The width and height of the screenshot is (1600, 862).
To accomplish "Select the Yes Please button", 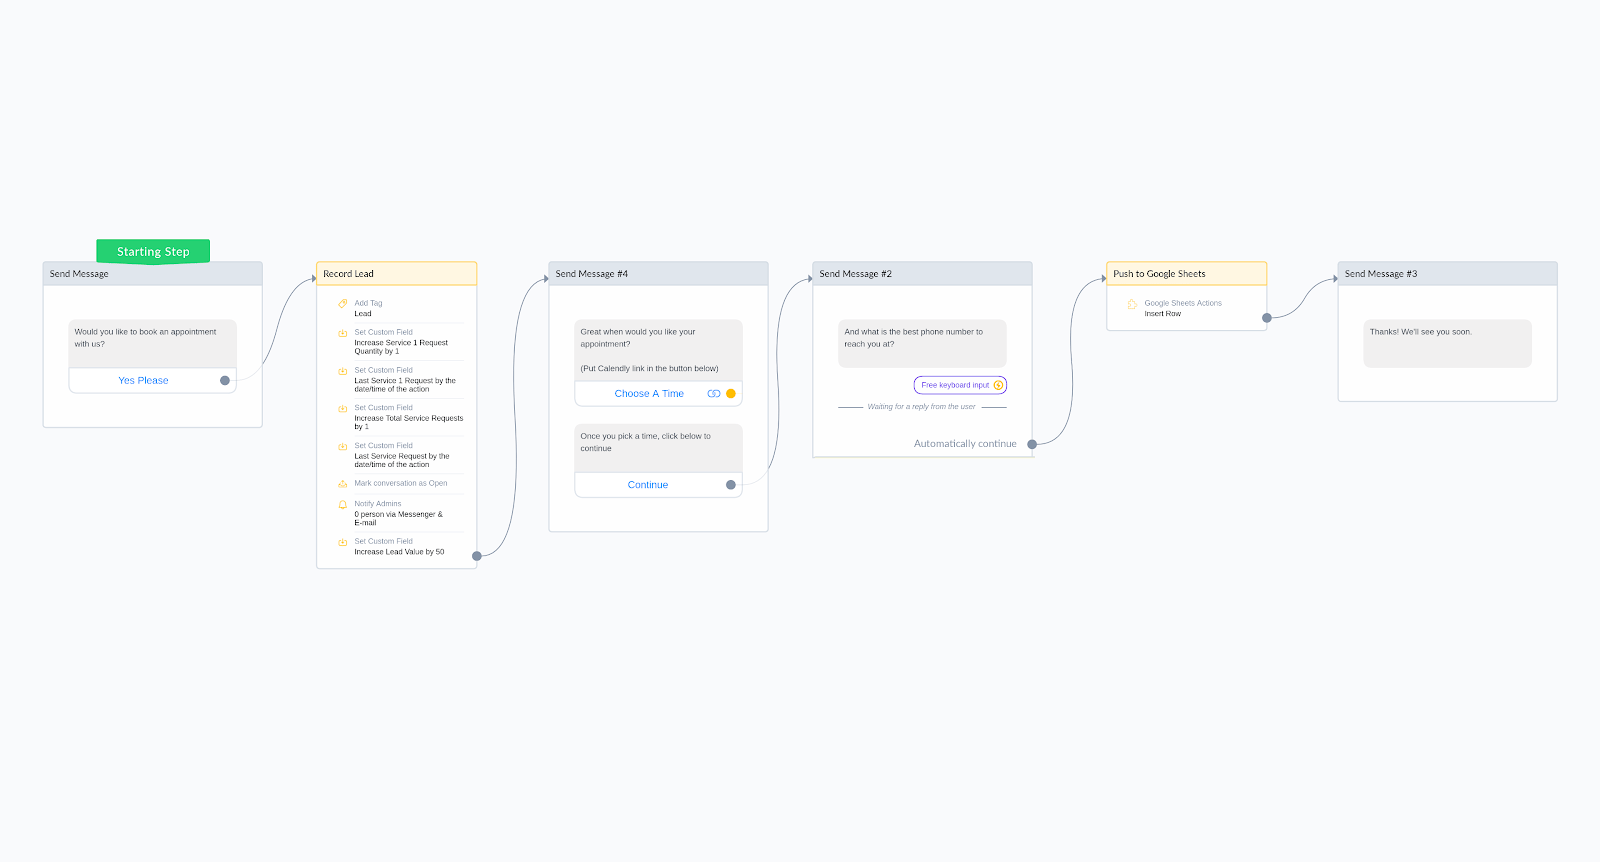I will pyautogui.click(x=152, y=380).
